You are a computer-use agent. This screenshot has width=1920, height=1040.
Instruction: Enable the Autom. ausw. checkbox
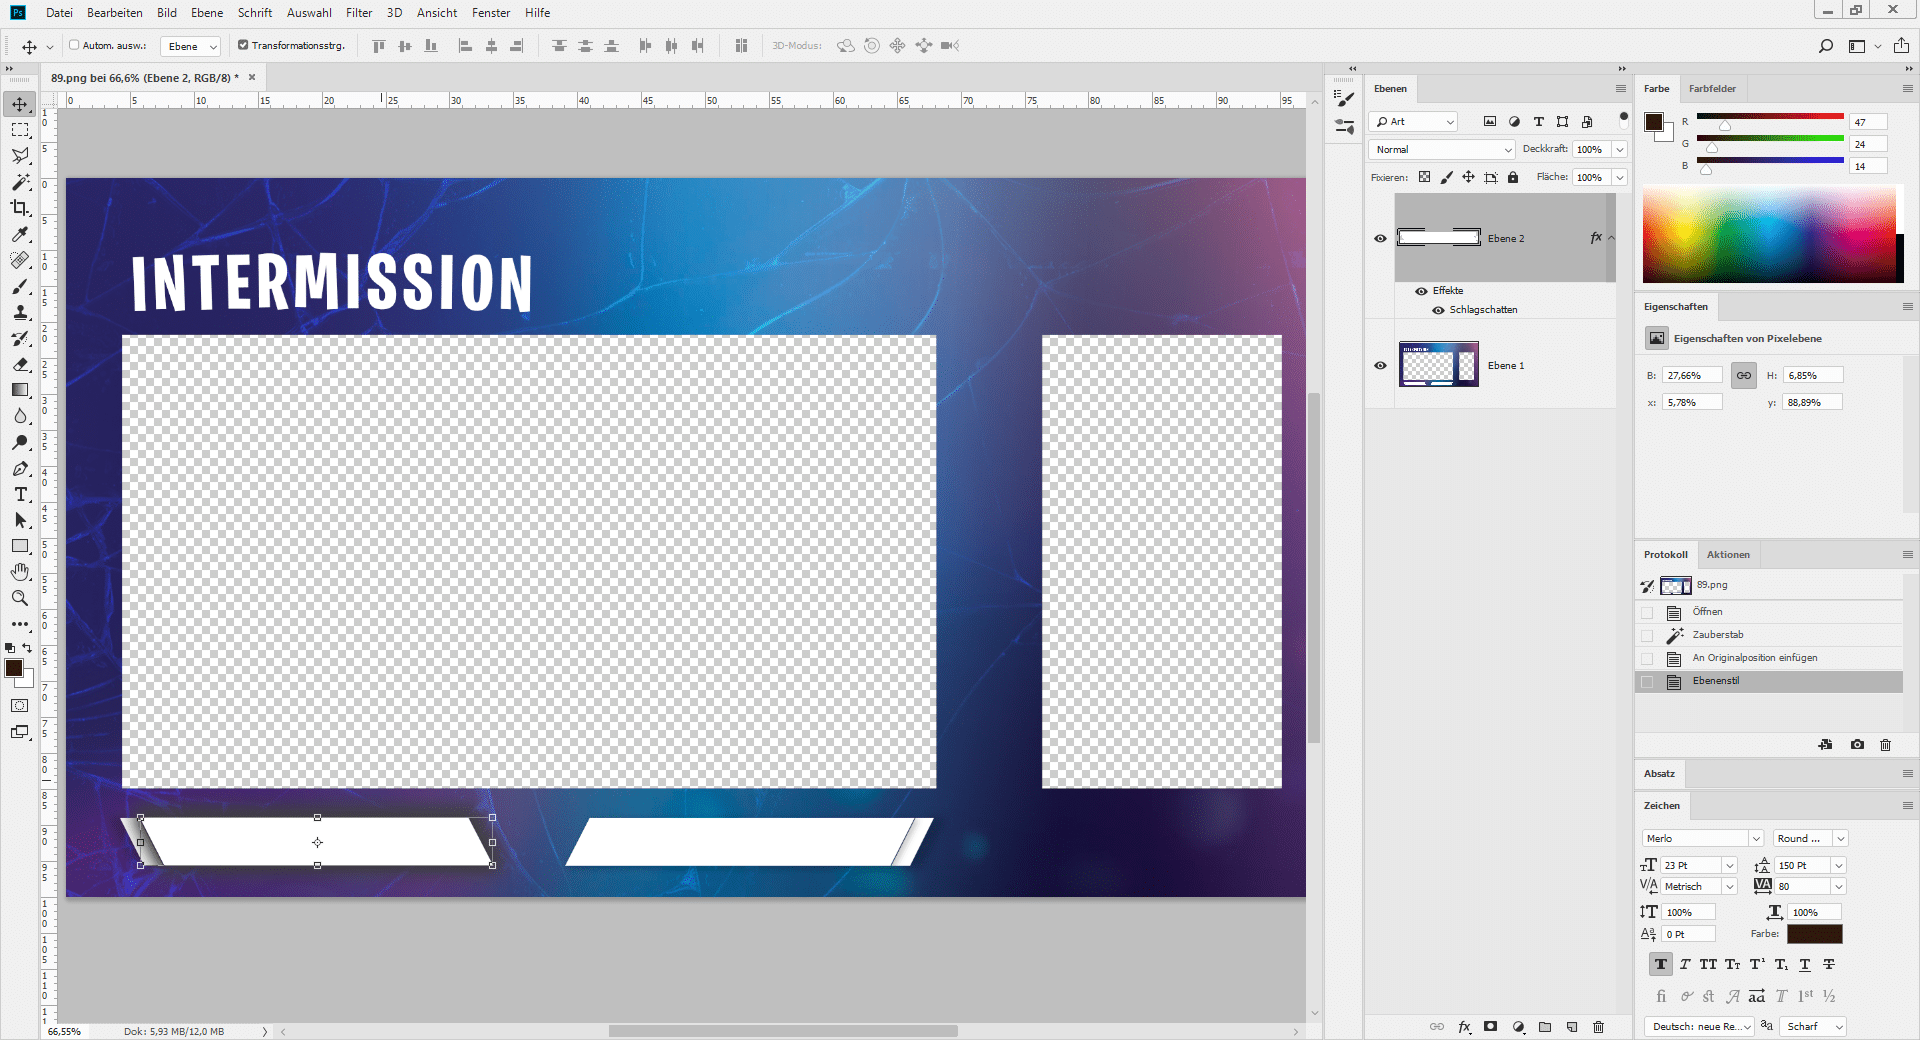click(74, 45)
